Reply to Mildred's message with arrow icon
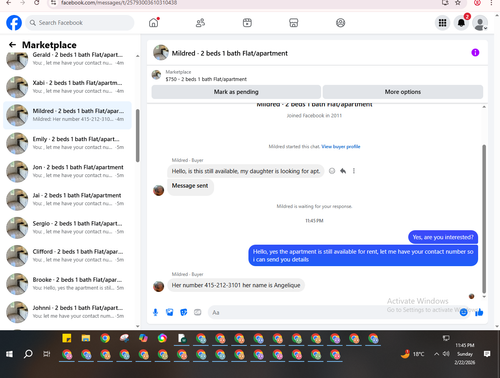The height and width of the screenshot is (378, 500). click(x=343, y=171)
